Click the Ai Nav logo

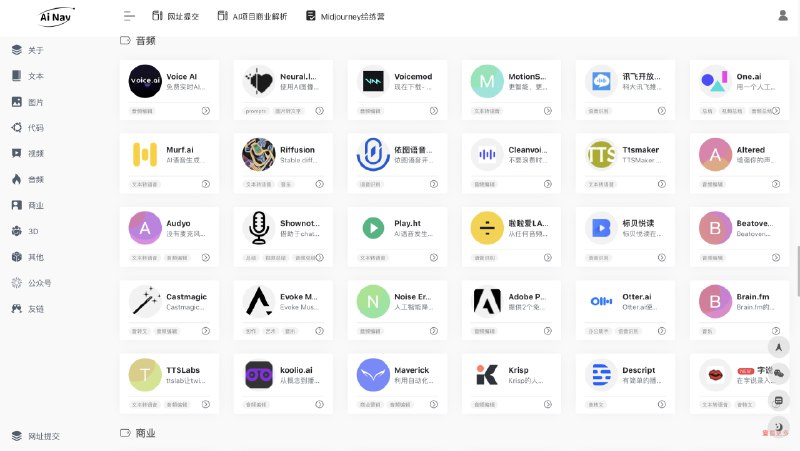(x=57, y=17)
